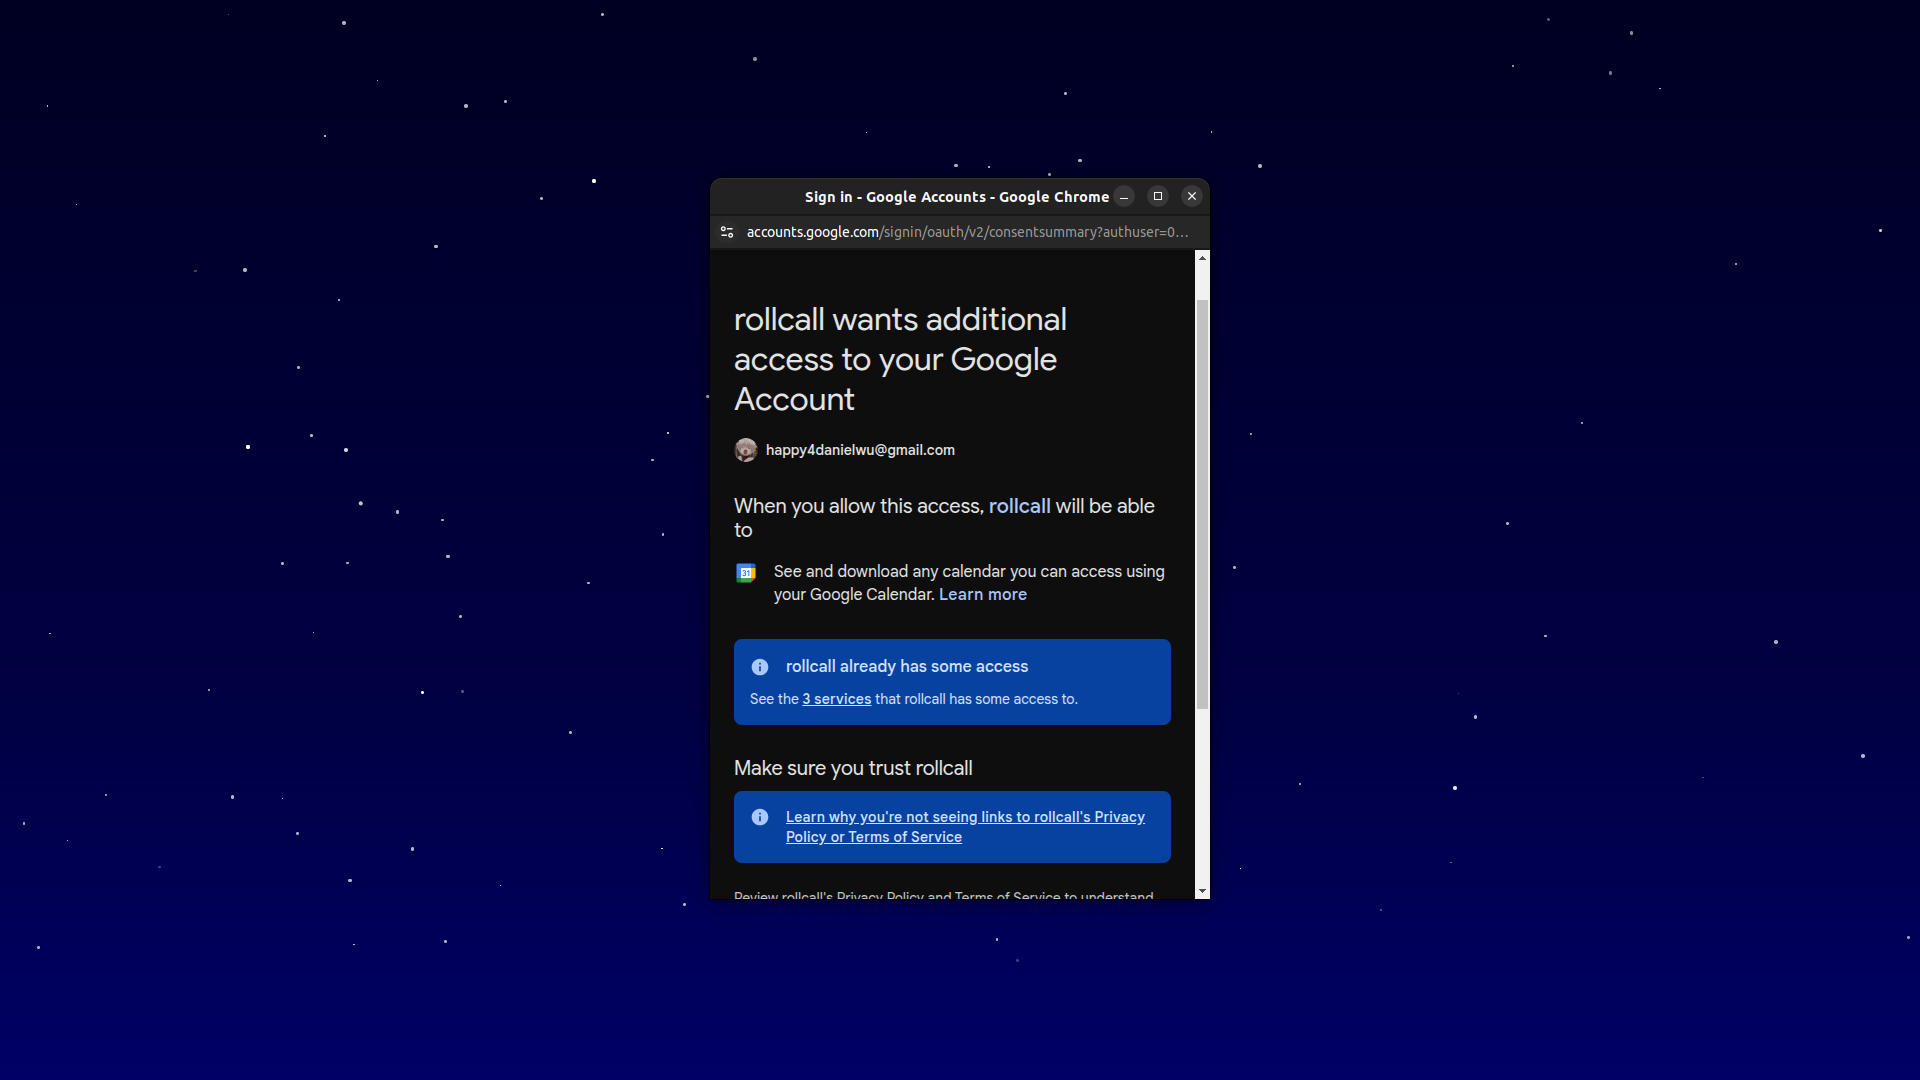Open the '3 services' link
The width and height of the screenshot is (1920, 1080).
coord(836,700)
